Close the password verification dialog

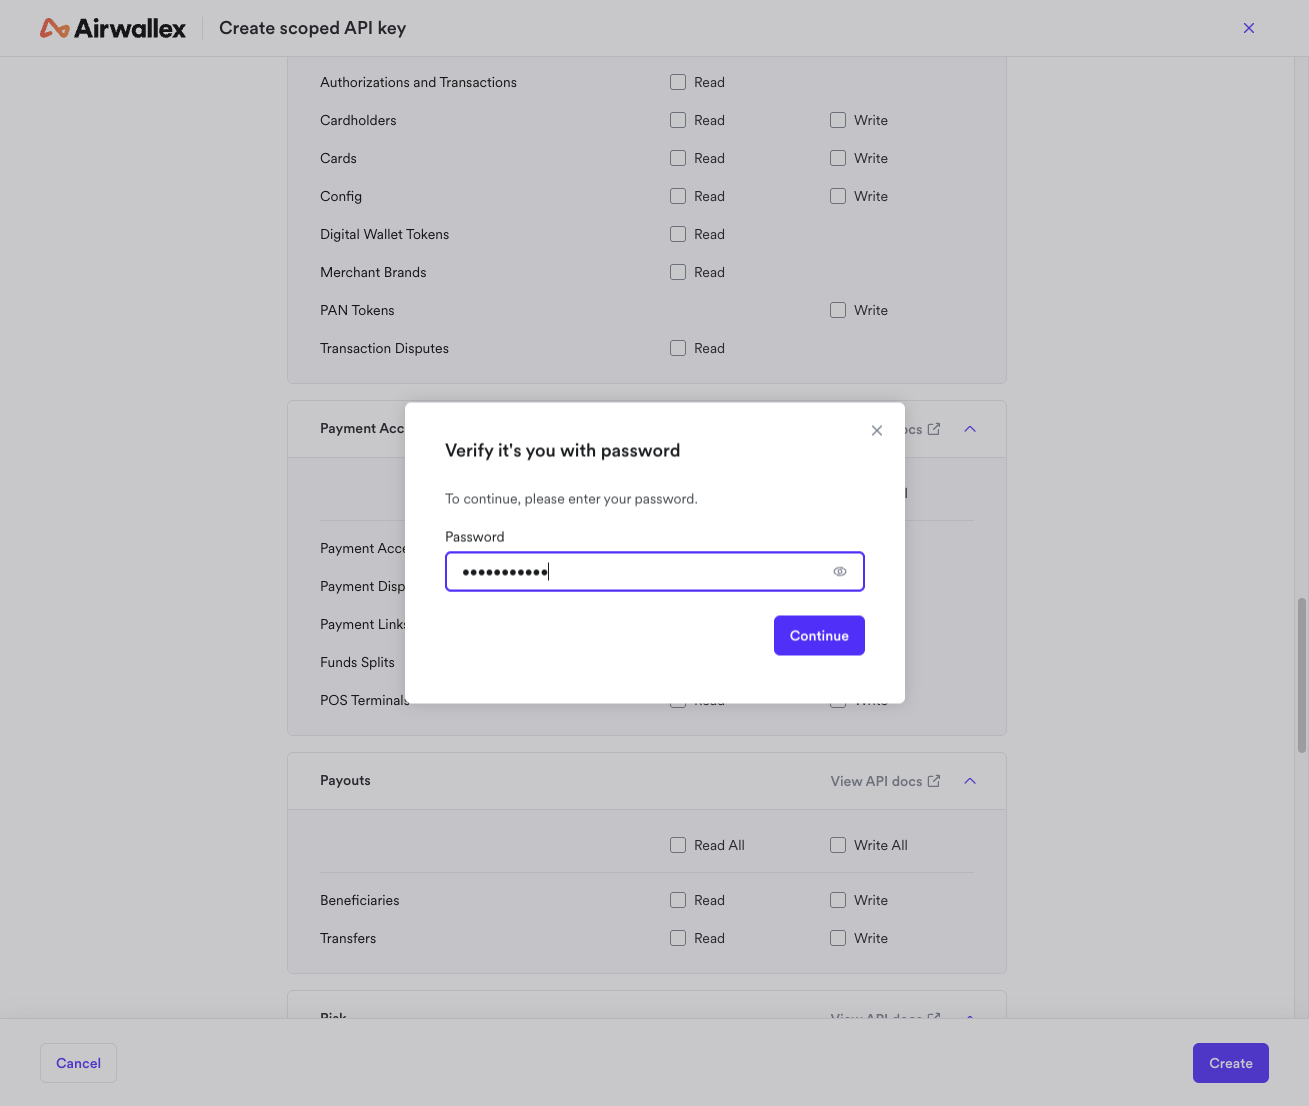(877, 430)
